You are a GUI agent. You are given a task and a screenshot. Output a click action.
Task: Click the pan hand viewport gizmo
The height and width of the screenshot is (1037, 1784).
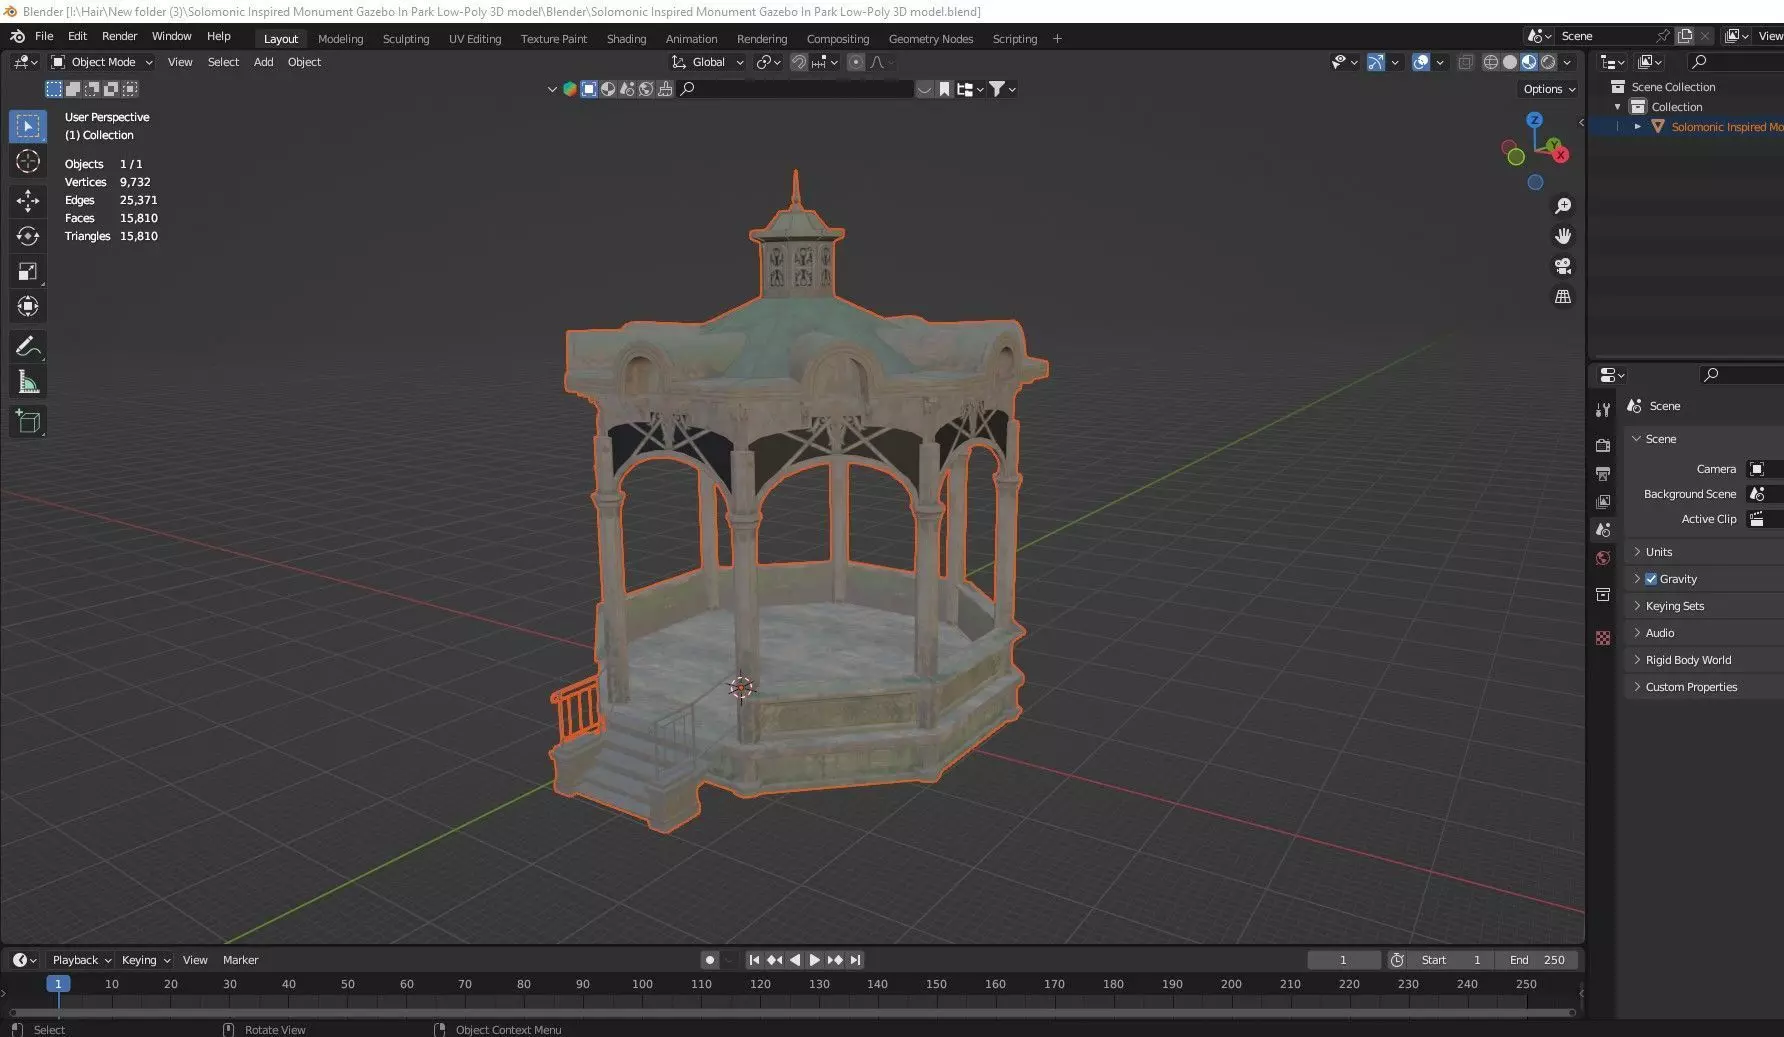click(1562, 236)
